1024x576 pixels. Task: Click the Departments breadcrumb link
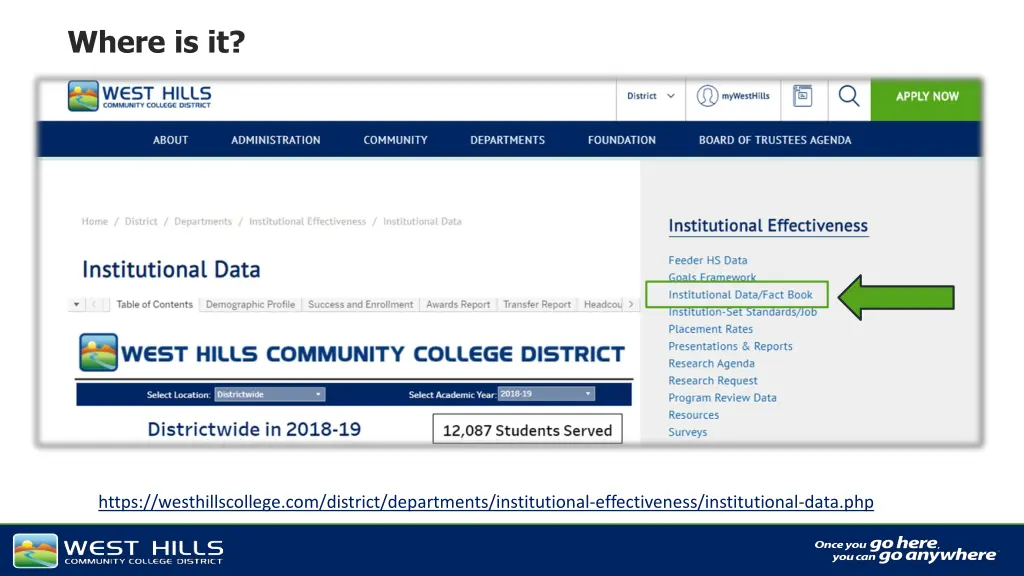(203, 221)
